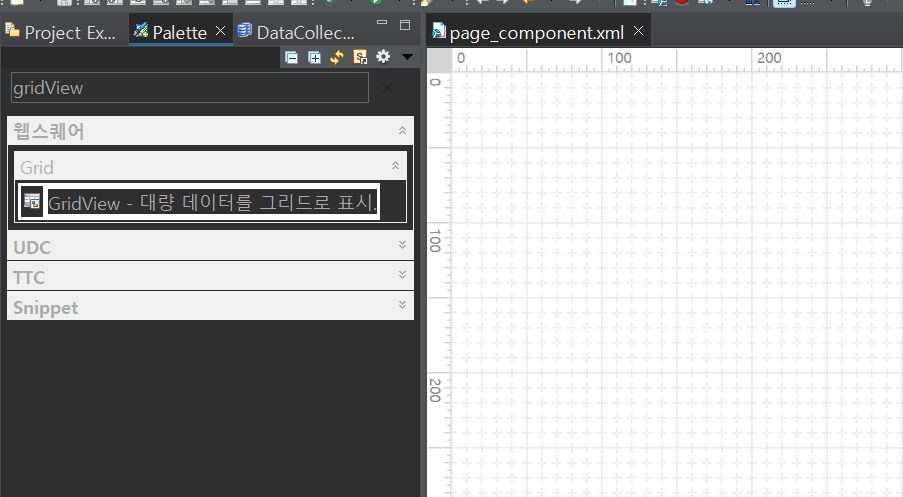
Task: Close the Palette tab
Action: 221,31
